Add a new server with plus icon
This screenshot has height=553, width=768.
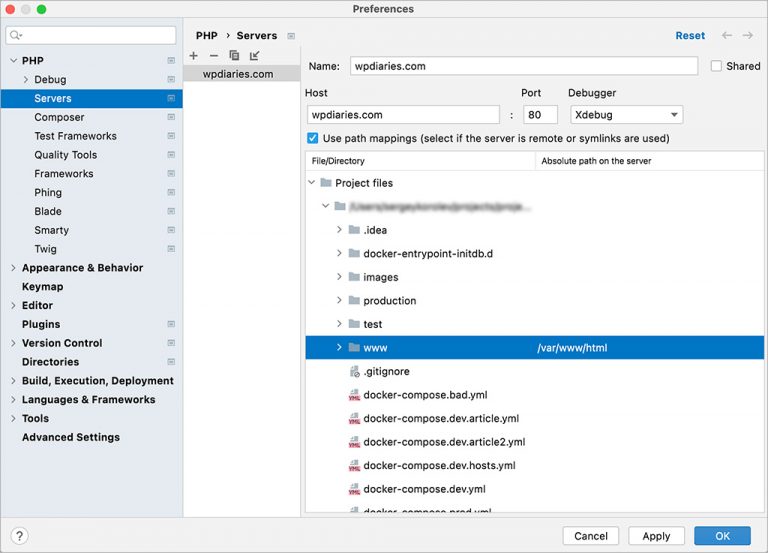(x=193, y=56)
